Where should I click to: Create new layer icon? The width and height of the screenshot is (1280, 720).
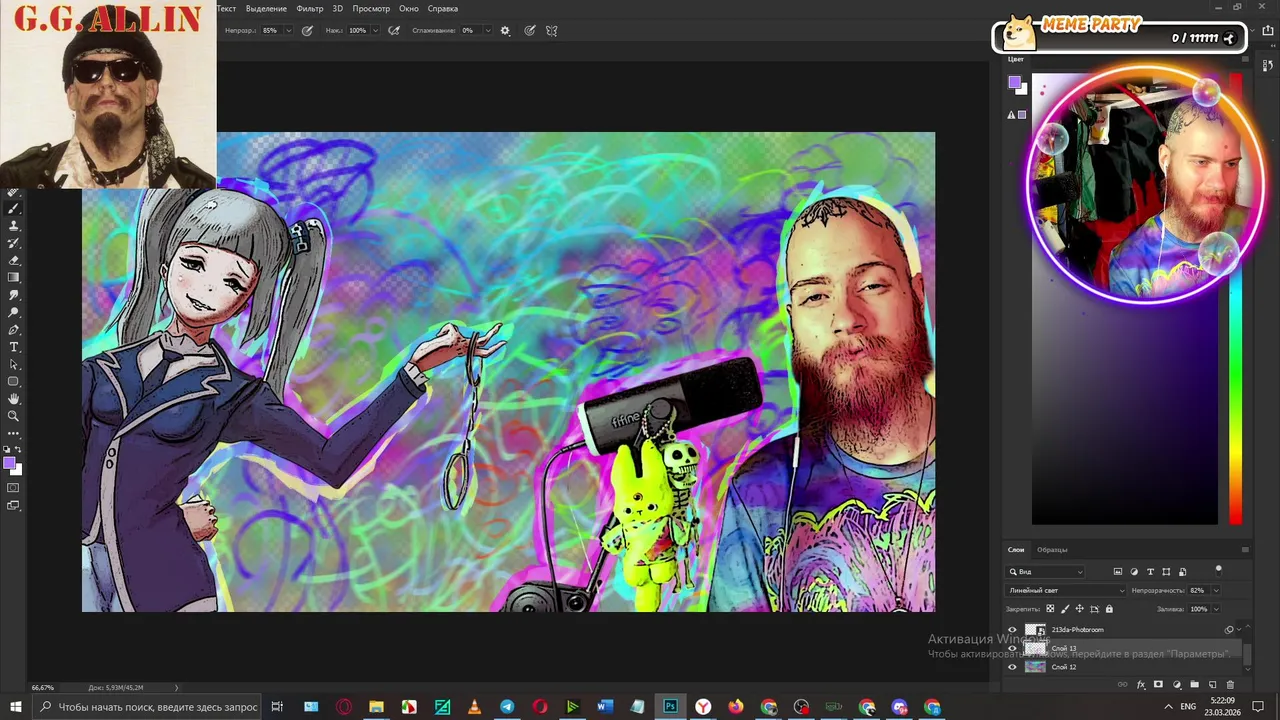tap(1212, 685)
